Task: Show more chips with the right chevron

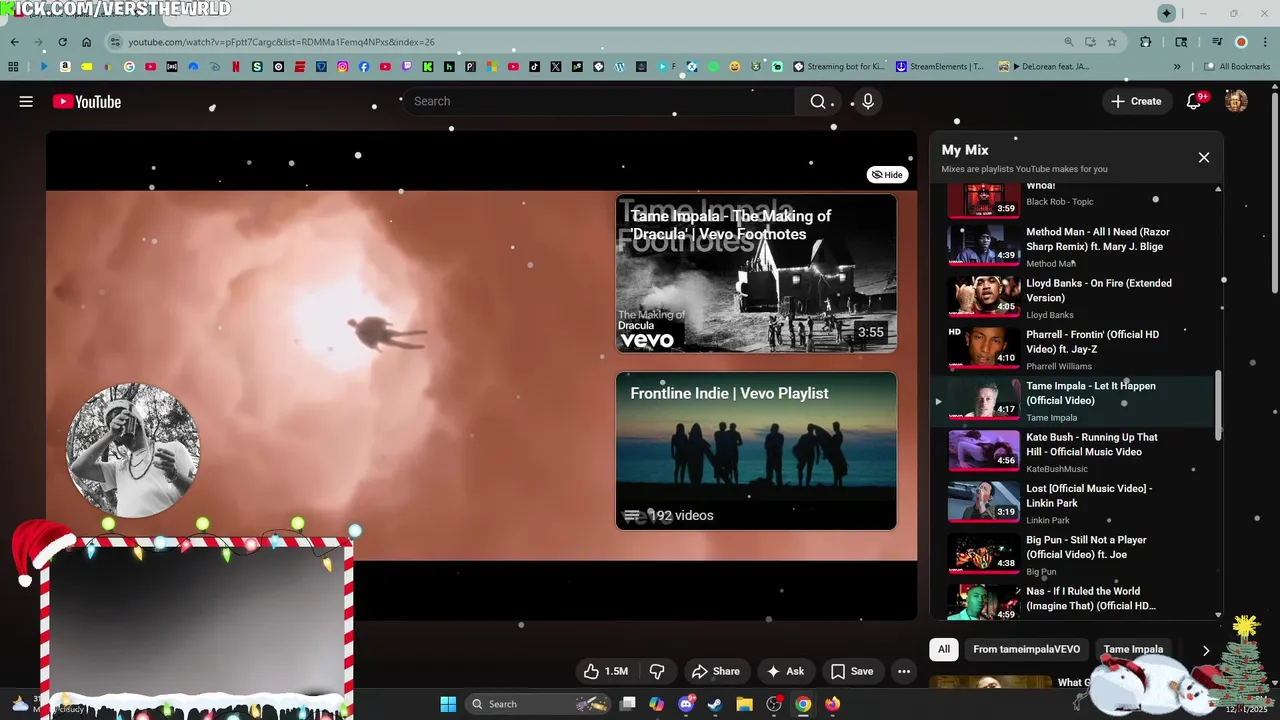Action: 1205,650
